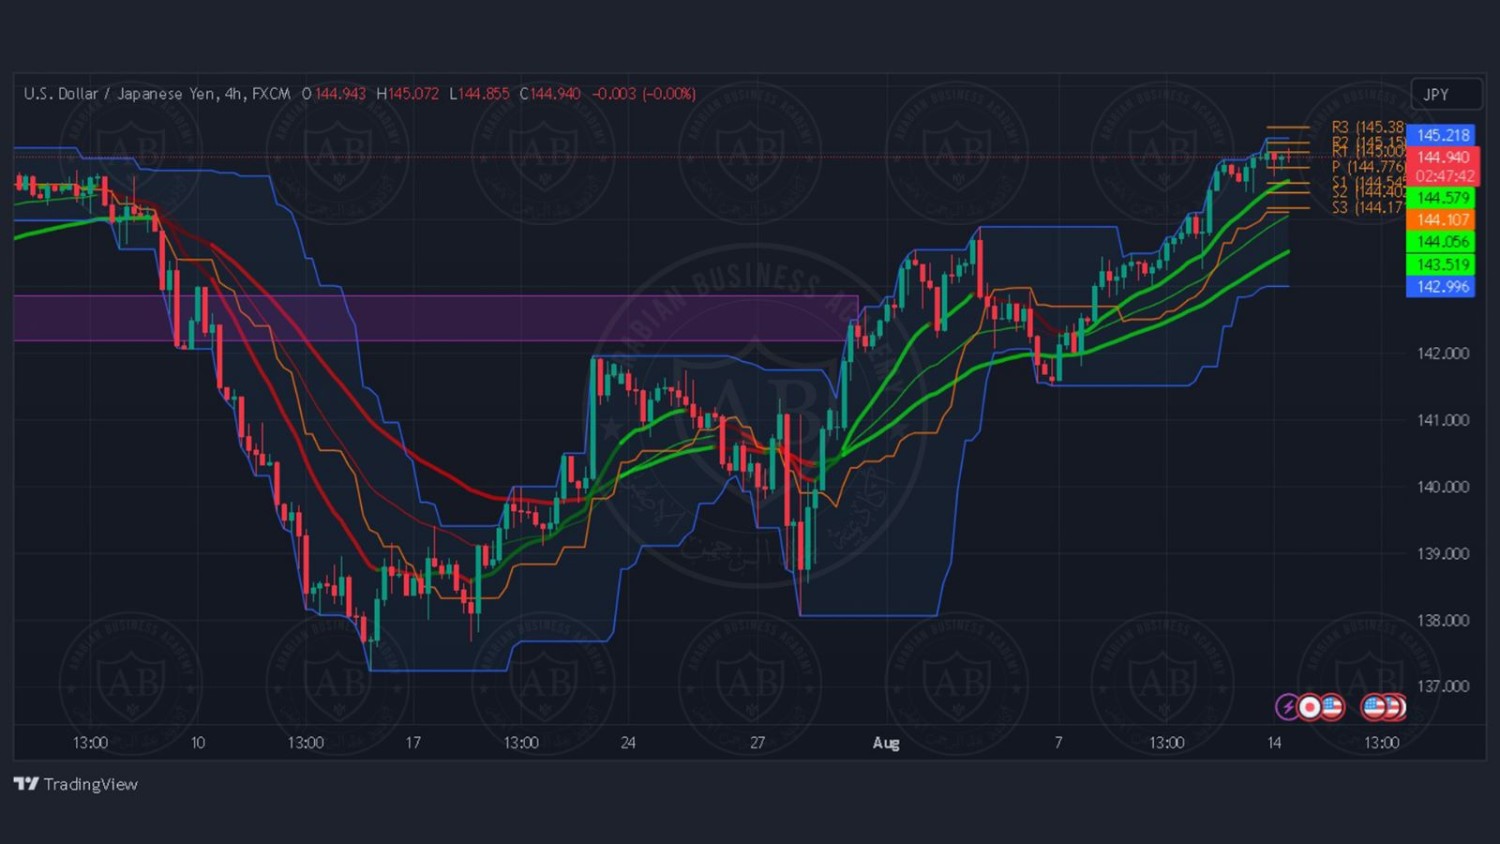Screen dimensions: 1500x844
Task: Click the price change -0.003 (-0.00%)
Action: 644,94
